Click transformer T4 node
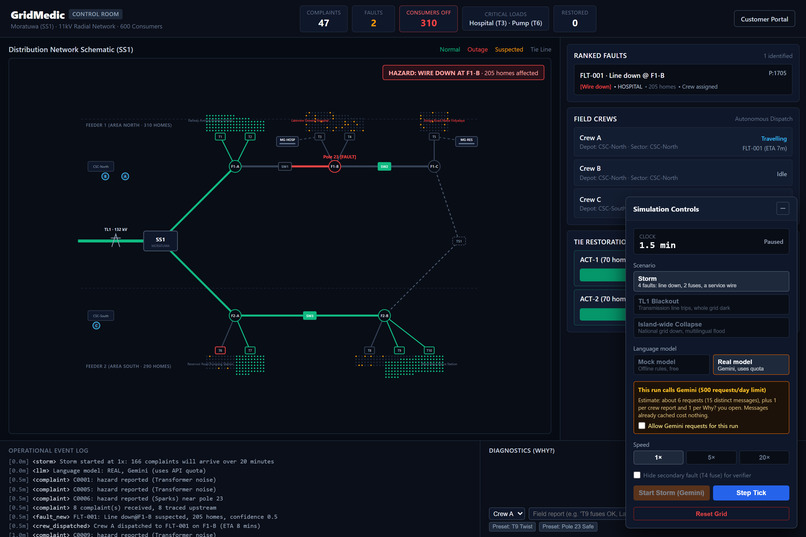Image resolution: width=806 pixels, height=537 pixels. tap(350, 137)
